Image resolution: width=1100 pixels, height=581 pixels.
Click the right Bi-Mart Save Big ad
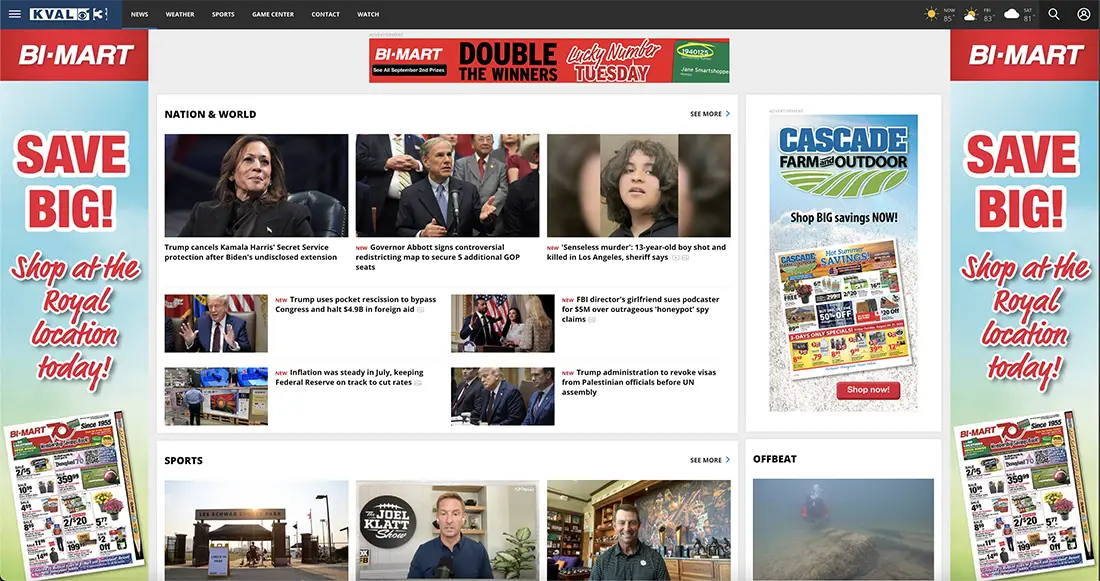pyautogui.click(x=1025, y=305)
